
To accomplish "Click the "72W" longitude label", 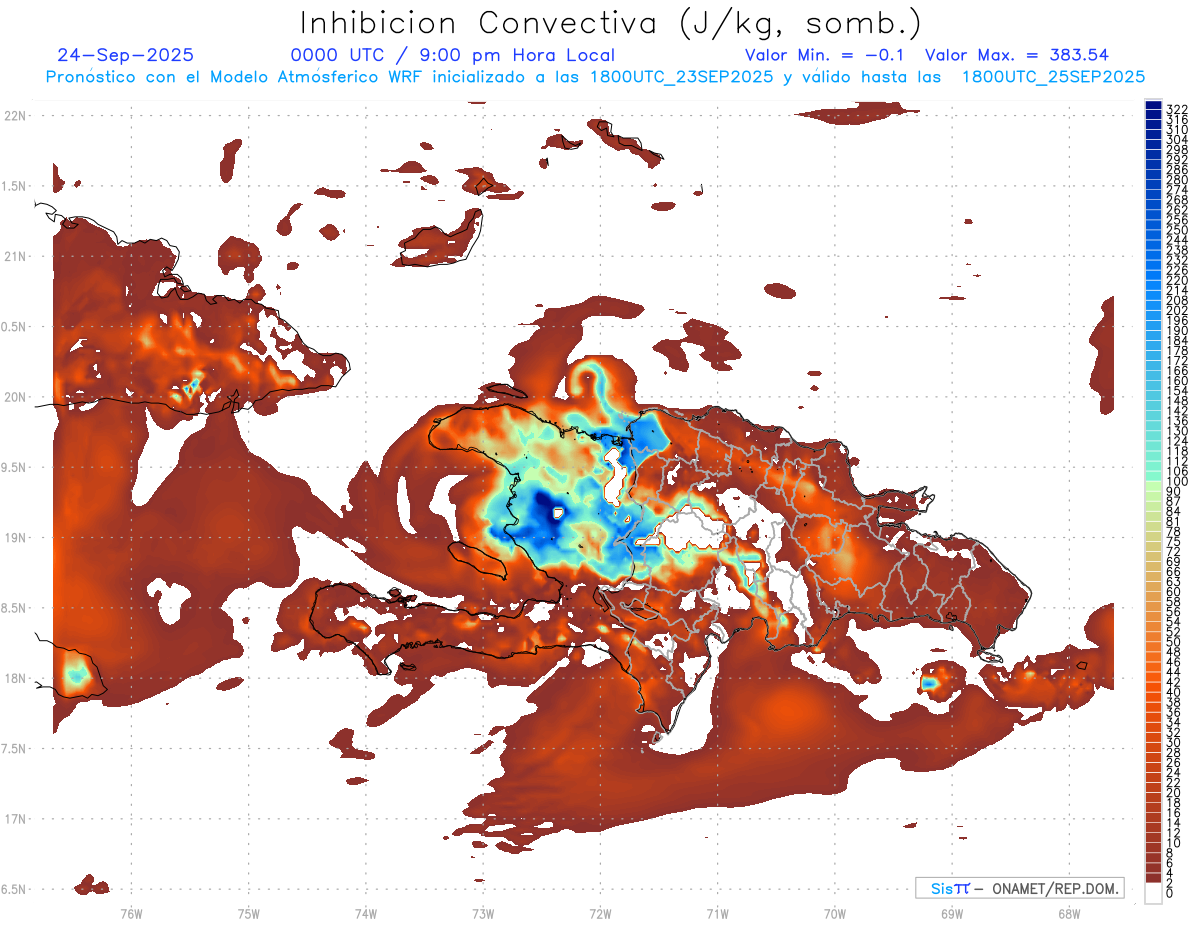I will [600, 914].
